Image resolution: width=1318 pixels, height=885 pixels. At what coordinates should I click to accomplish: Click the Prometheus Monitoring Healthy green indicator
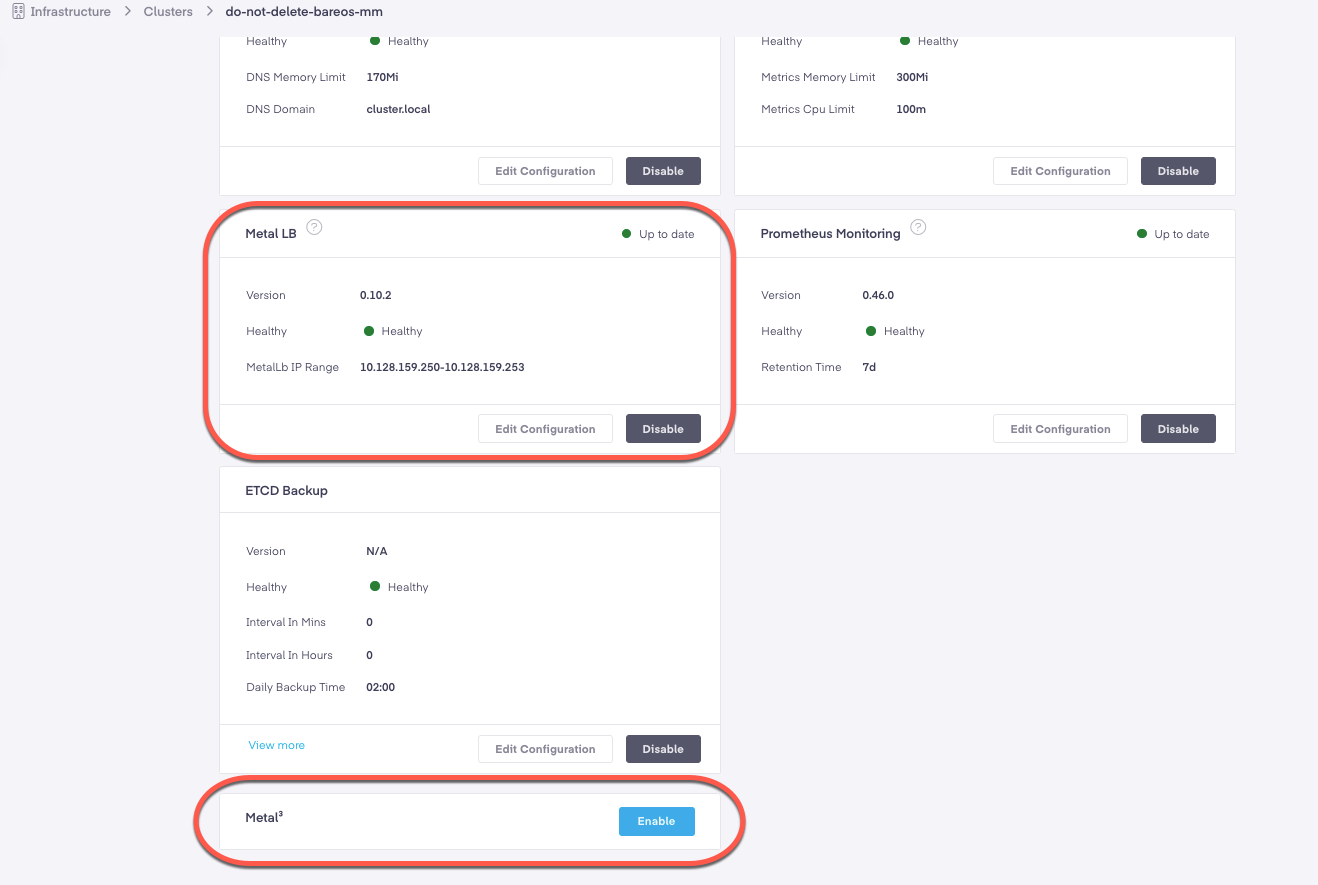coord(871,331)
